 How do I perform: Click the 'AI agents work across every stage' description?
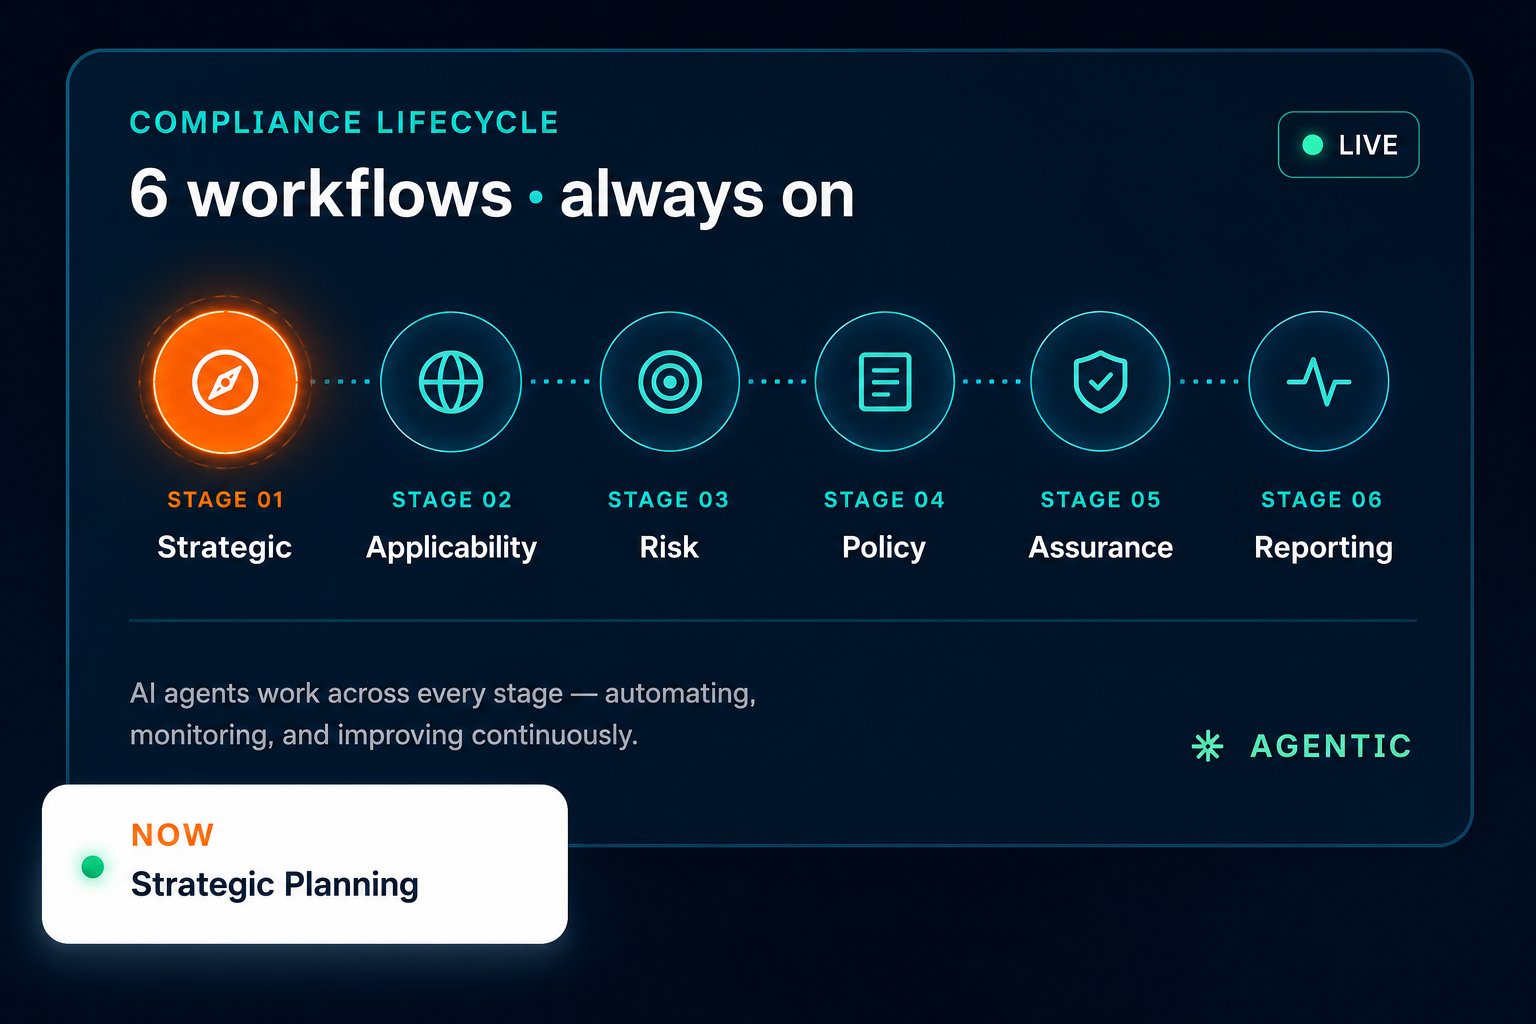tap(443, 714)
